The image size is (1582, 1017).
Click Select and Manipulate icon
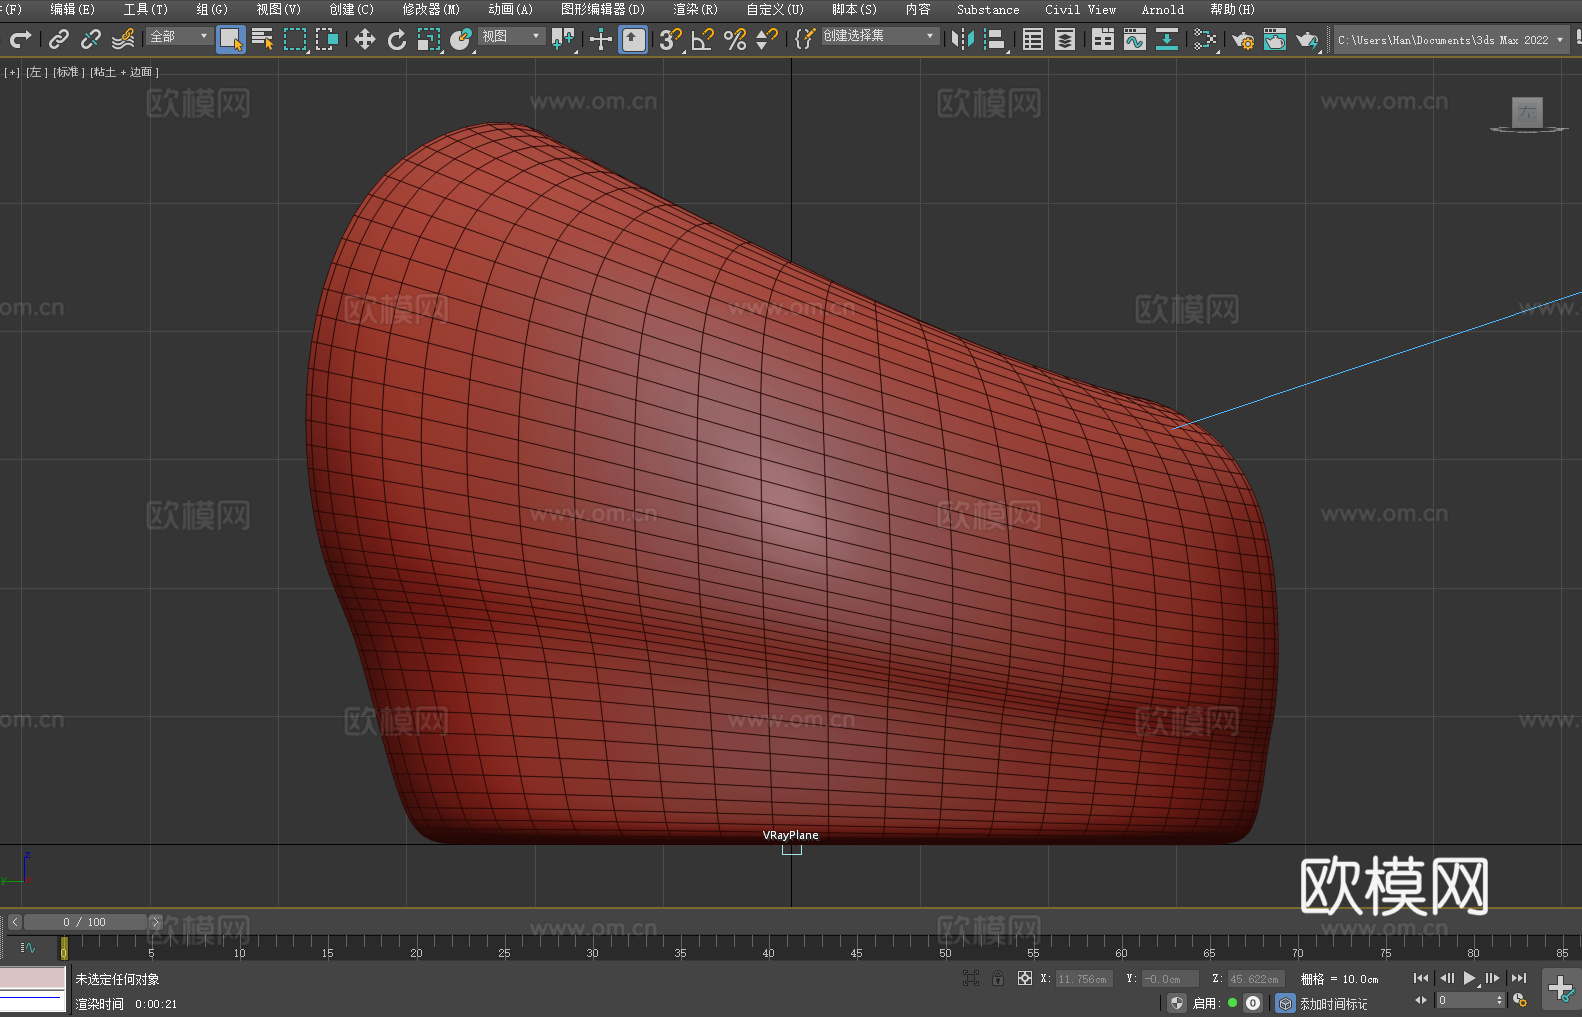tap(600, 39)
